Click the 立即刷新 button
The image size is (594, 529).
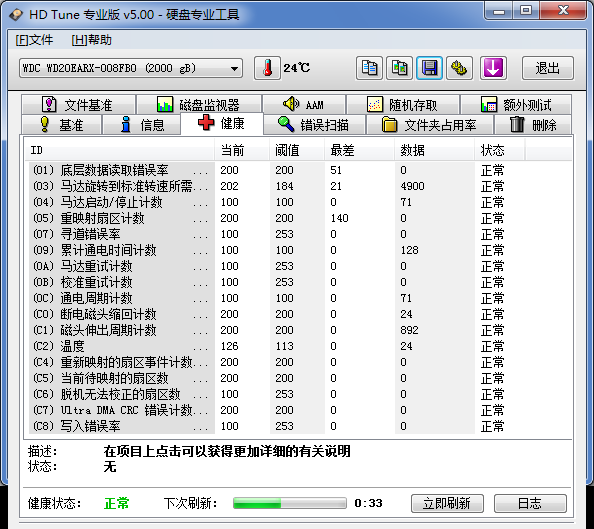coord(447,503)
